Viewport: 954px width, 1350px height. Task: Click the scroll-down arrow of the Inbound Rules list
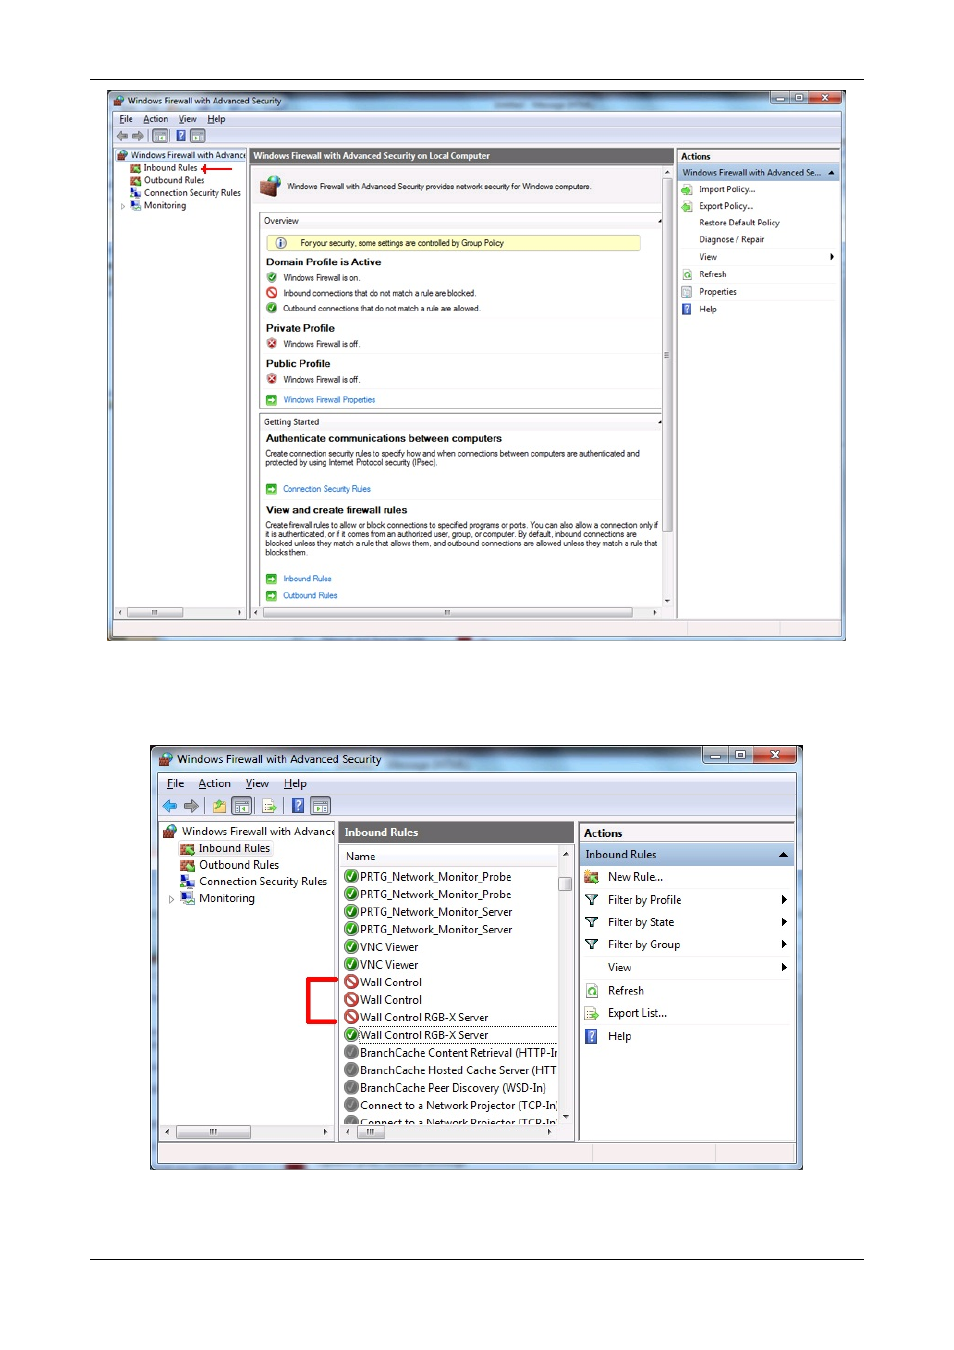[x=566, y=1116]
